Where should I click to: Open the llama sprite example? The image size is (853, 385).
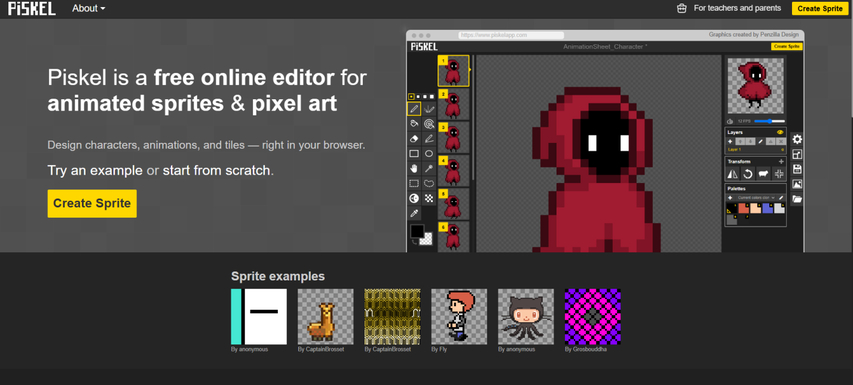pyautogui.click(x=325, y=316)
